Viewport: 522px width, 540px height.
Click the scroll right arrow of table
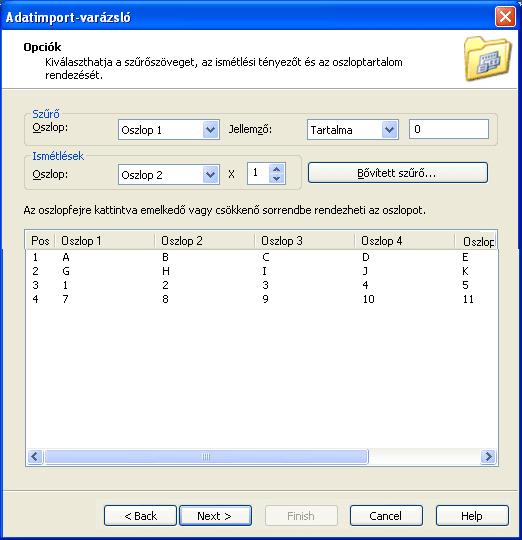(488, 457)
